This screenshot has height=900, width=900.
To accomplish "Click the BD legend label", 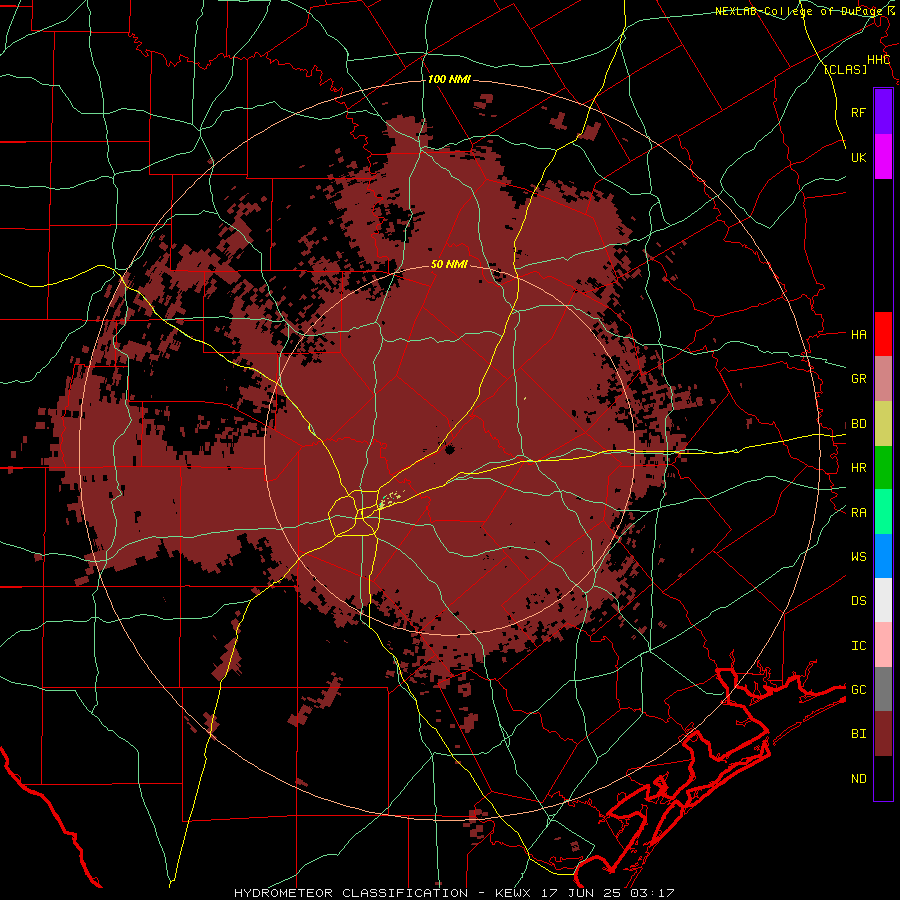I will tap(858, 424).
